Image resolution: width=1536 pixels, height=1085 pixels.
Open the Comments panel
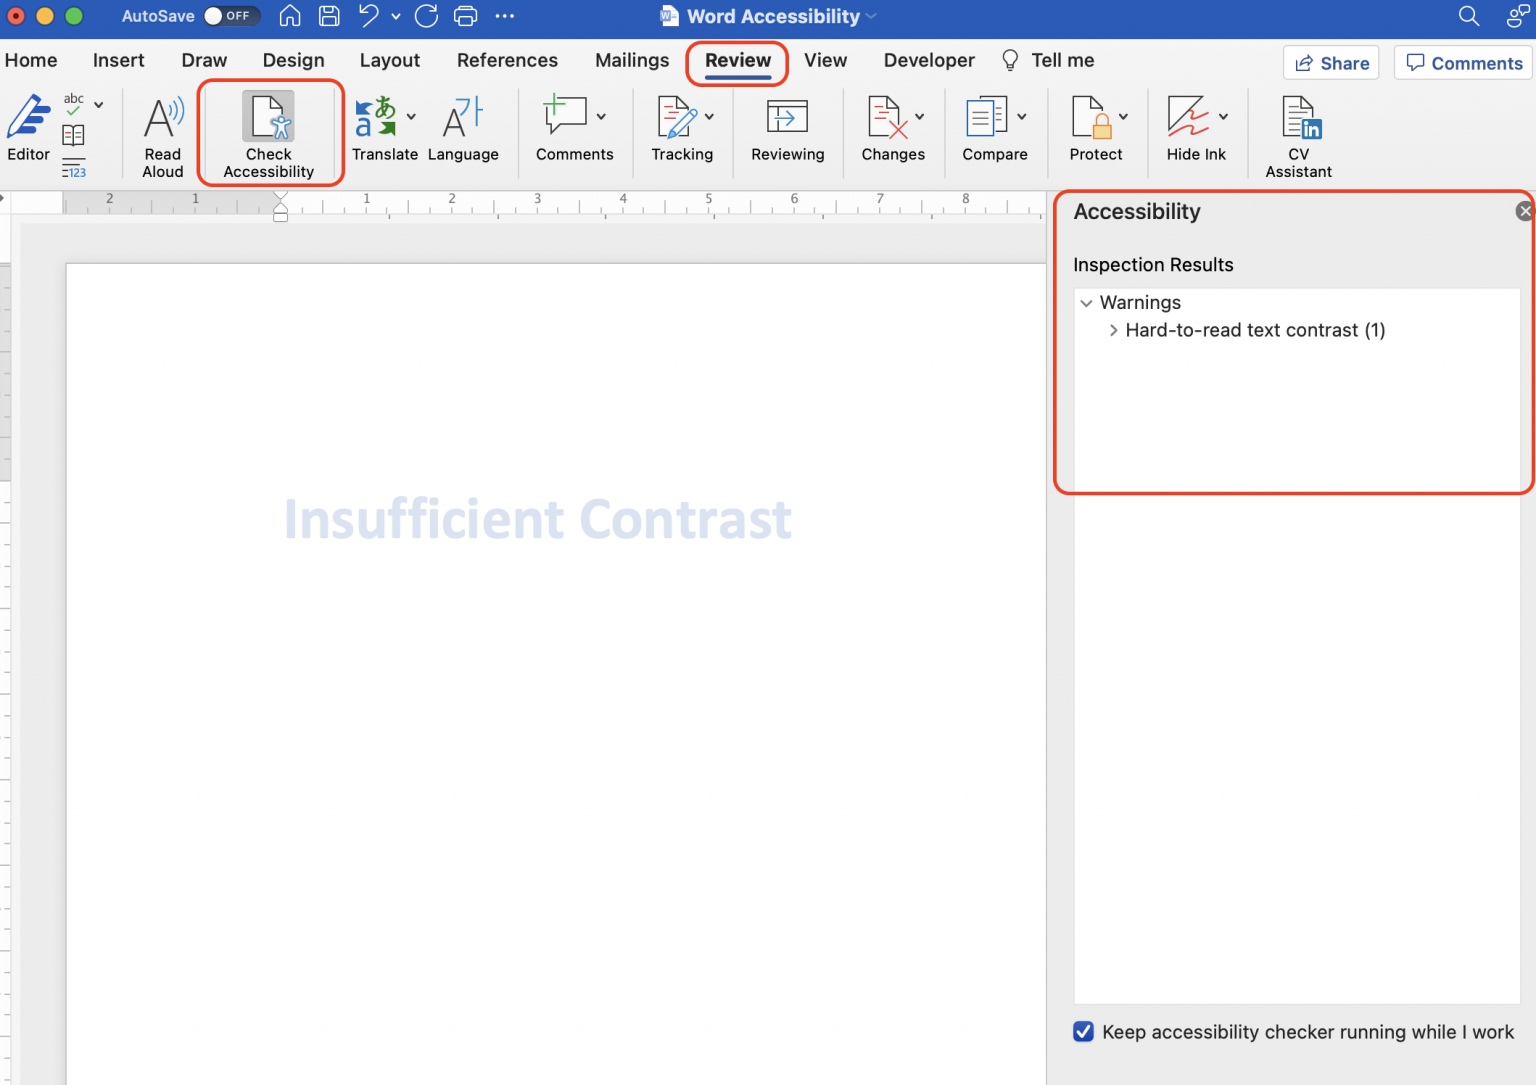point(1462,62)
